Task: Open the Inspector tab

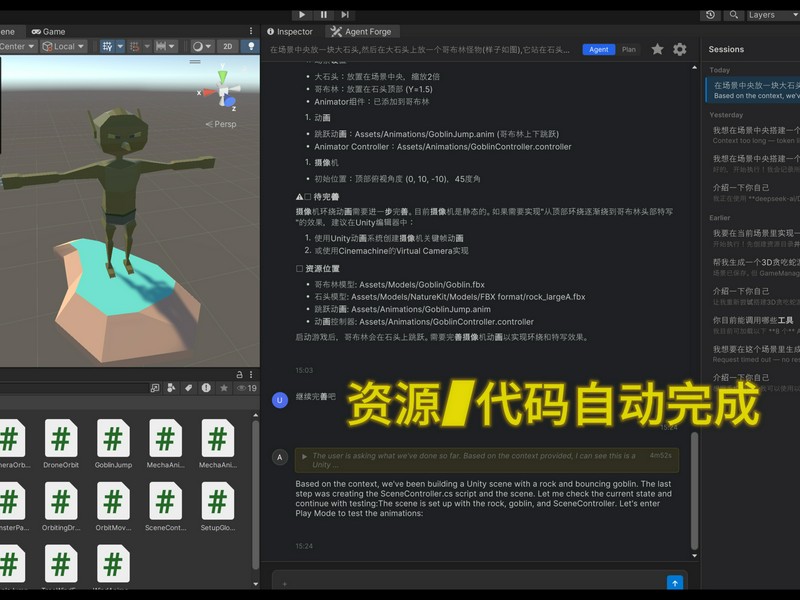Action: click(x=290, y=32)
